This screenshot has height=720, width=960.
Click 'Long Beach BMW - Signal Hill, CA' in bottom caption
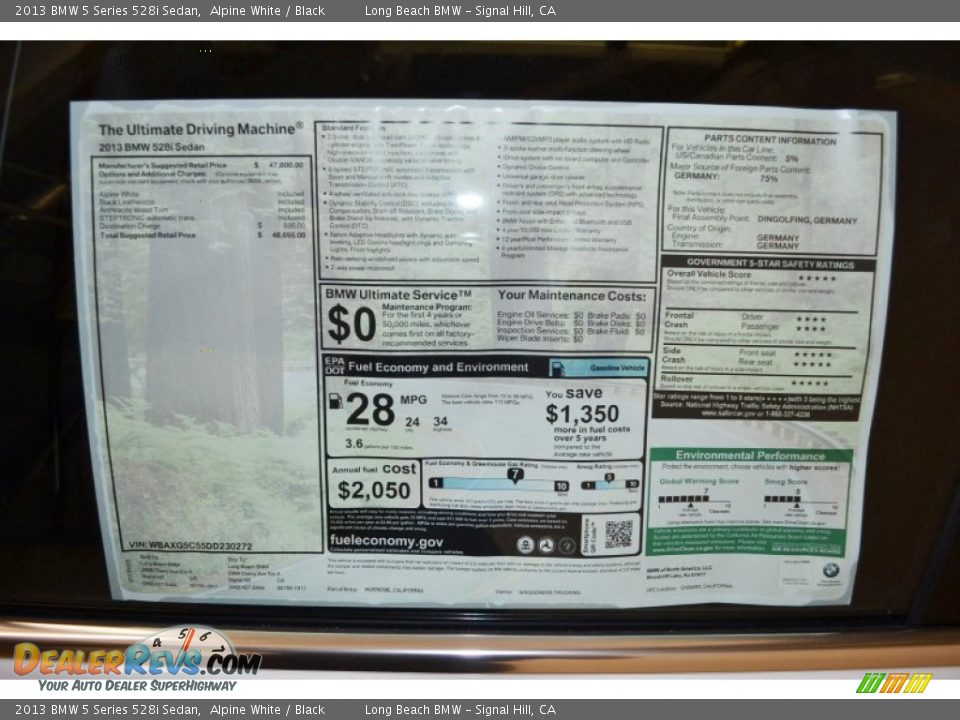coord(459,710)
